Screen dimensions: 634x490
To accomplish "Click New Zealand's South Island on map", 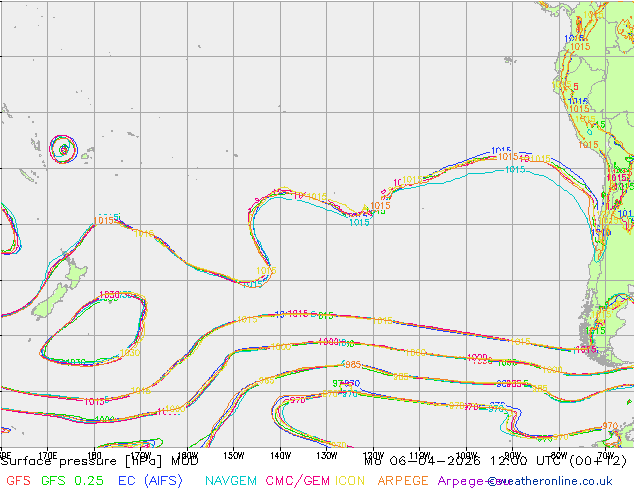I will click(x=51, y=303).
